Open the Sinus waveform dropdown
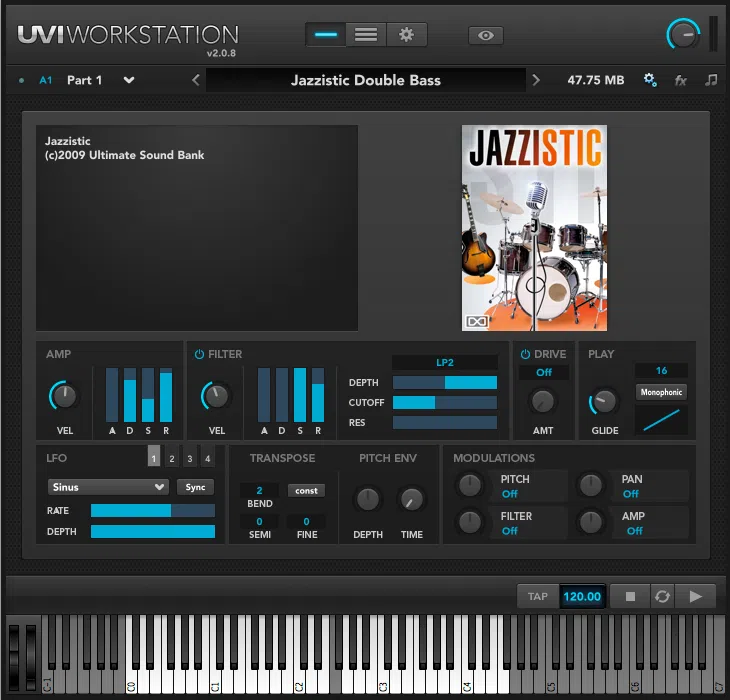This screenshot has height=700, width=730. click(108, 487)
